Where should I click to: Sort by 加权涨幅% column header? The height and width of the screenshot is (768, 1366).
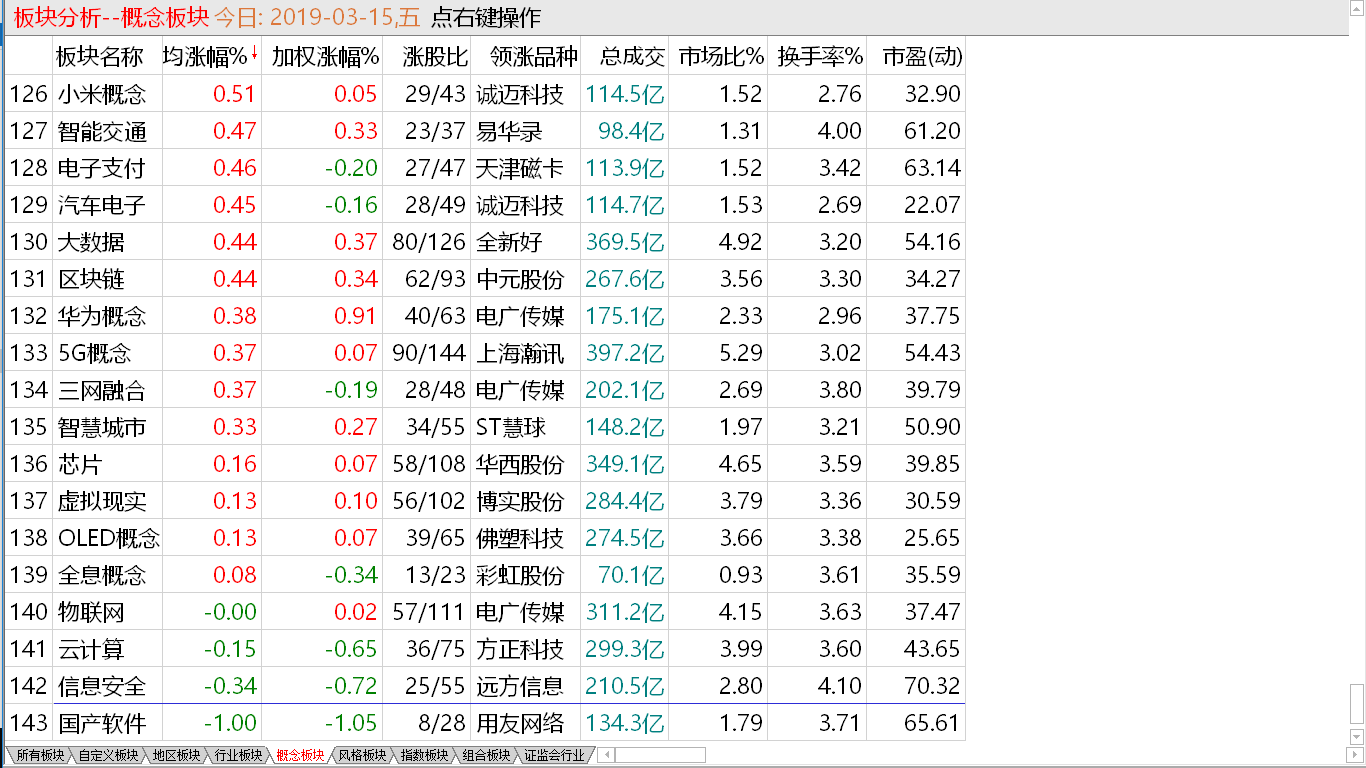(326, 57)
